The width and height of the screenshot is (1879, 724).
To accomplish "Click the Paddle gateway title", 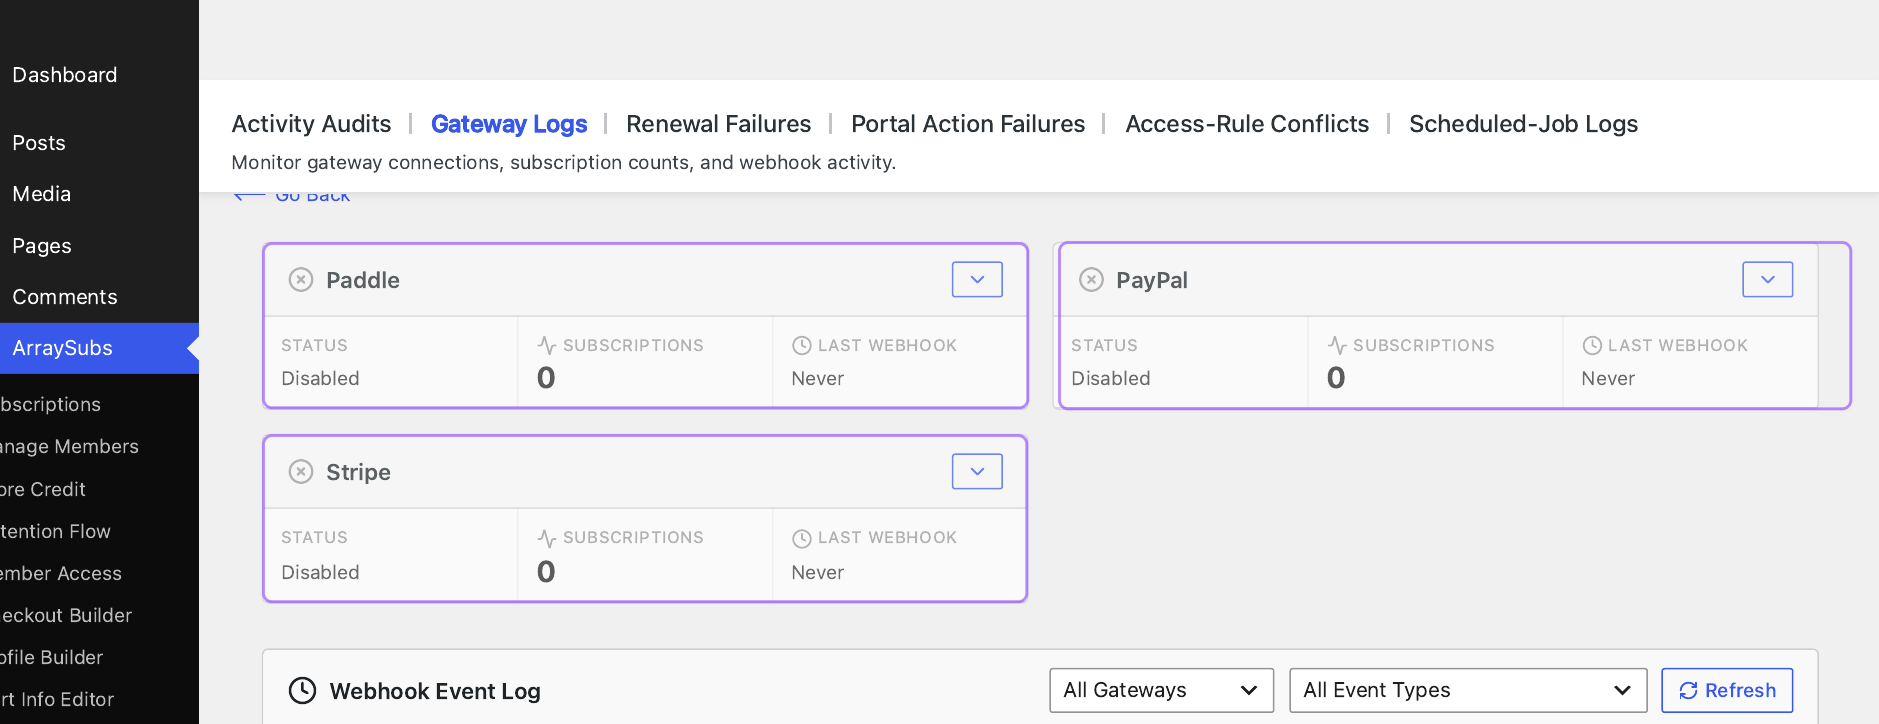I will pos(363,280).
